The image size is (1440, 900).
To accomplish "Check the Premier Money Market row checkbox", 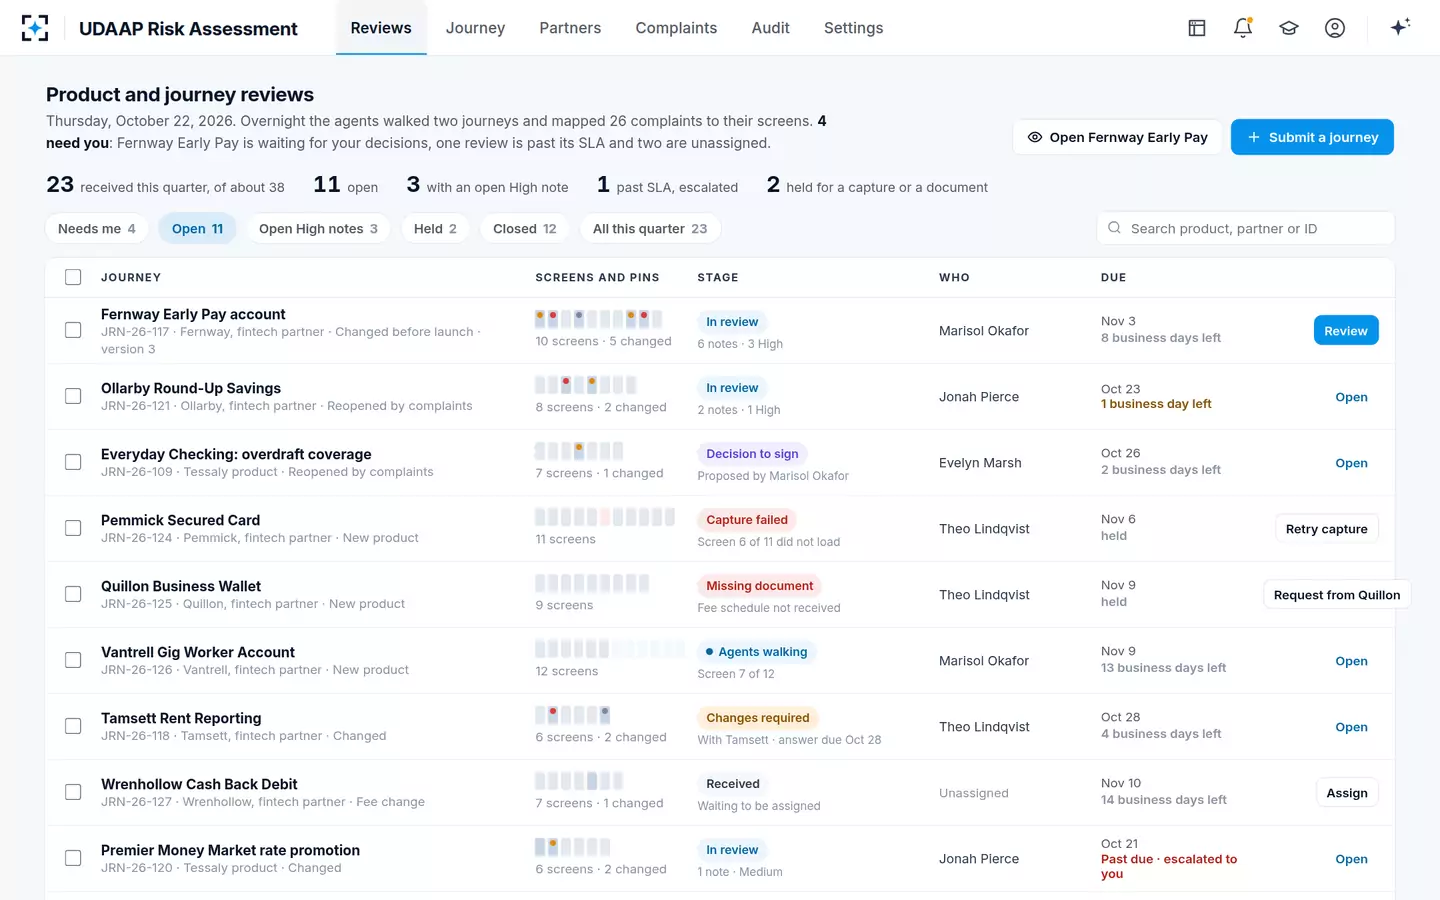I will [x=73, y=858].
